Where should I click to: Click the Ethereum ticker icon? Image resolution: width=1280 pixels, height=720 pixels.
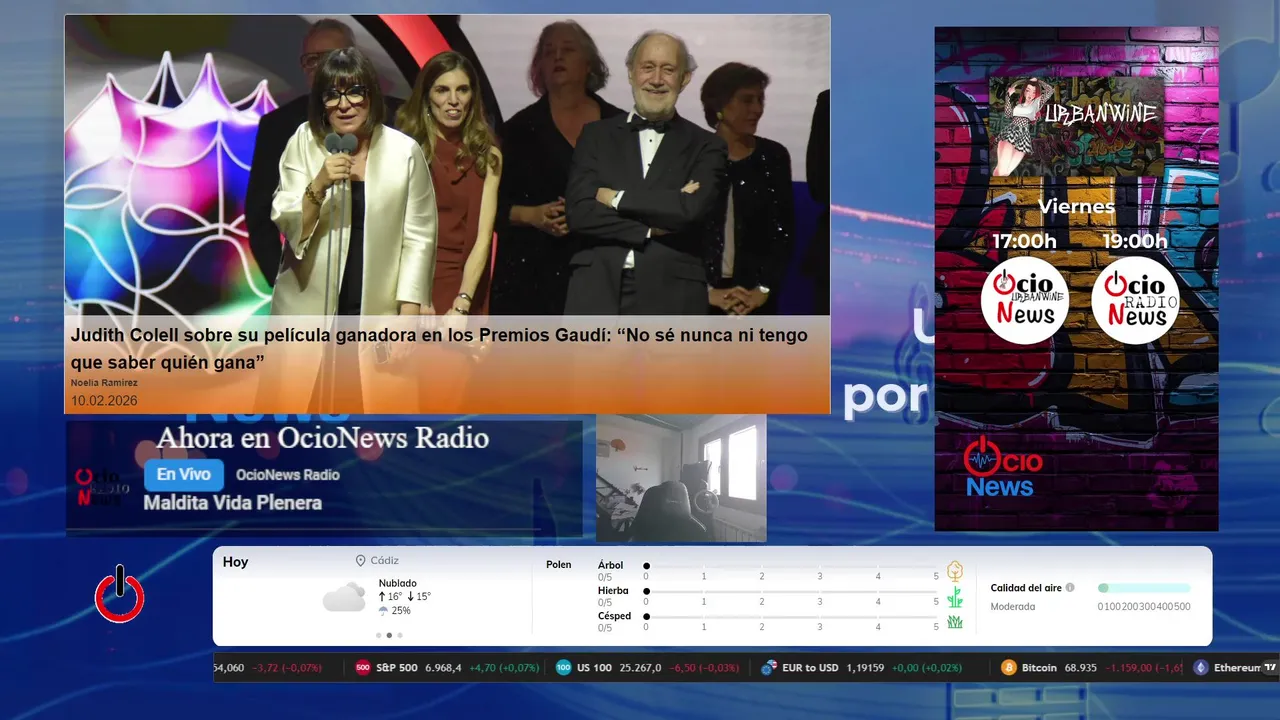pyautogui.click(x=1201, y=668)
